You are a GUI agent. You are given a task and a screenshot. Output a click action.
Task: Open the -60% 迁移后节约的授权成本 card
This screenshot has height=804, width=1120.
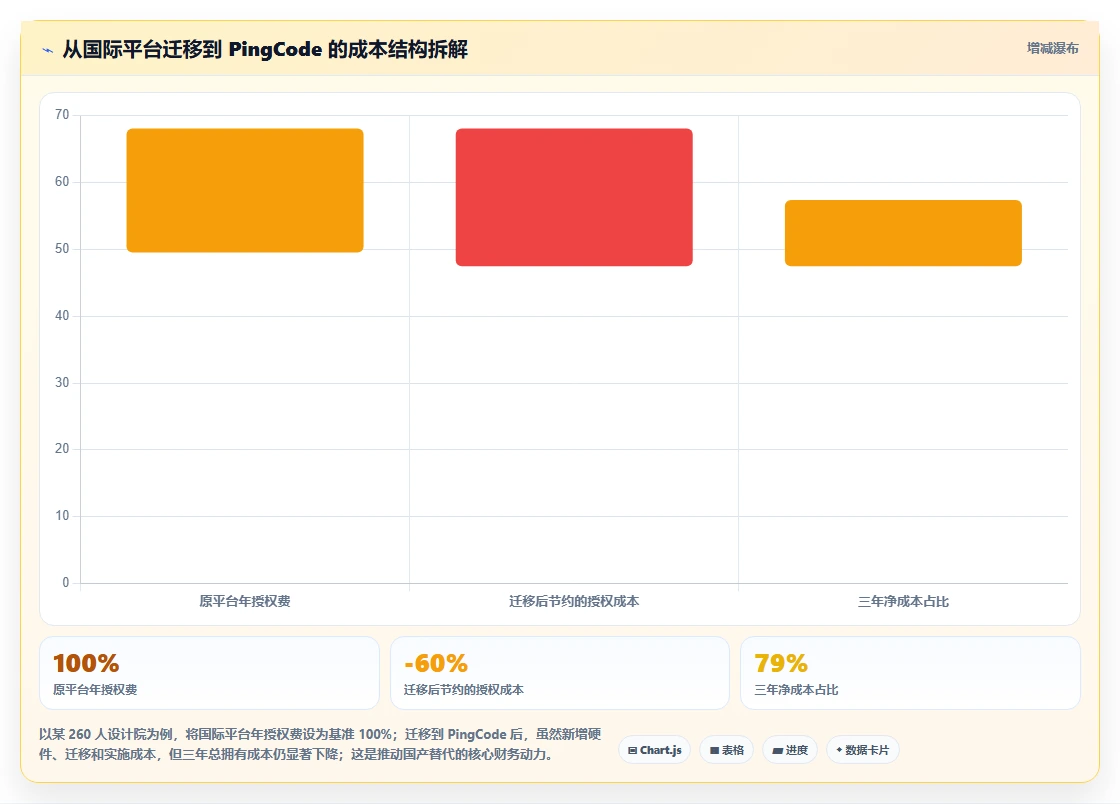coord(560,673)
